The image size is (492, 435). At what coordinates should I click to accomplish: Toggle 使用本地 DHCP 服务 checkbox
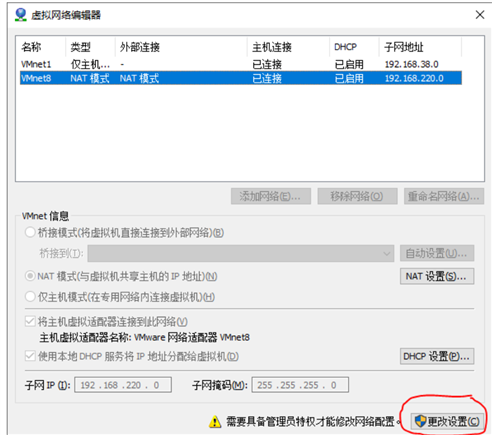[30, 356]
